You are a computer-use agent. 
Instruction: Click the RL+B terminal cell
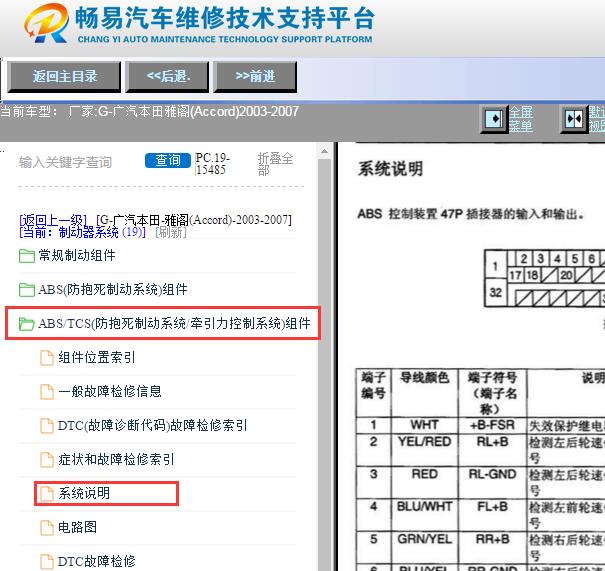point(492,449)
